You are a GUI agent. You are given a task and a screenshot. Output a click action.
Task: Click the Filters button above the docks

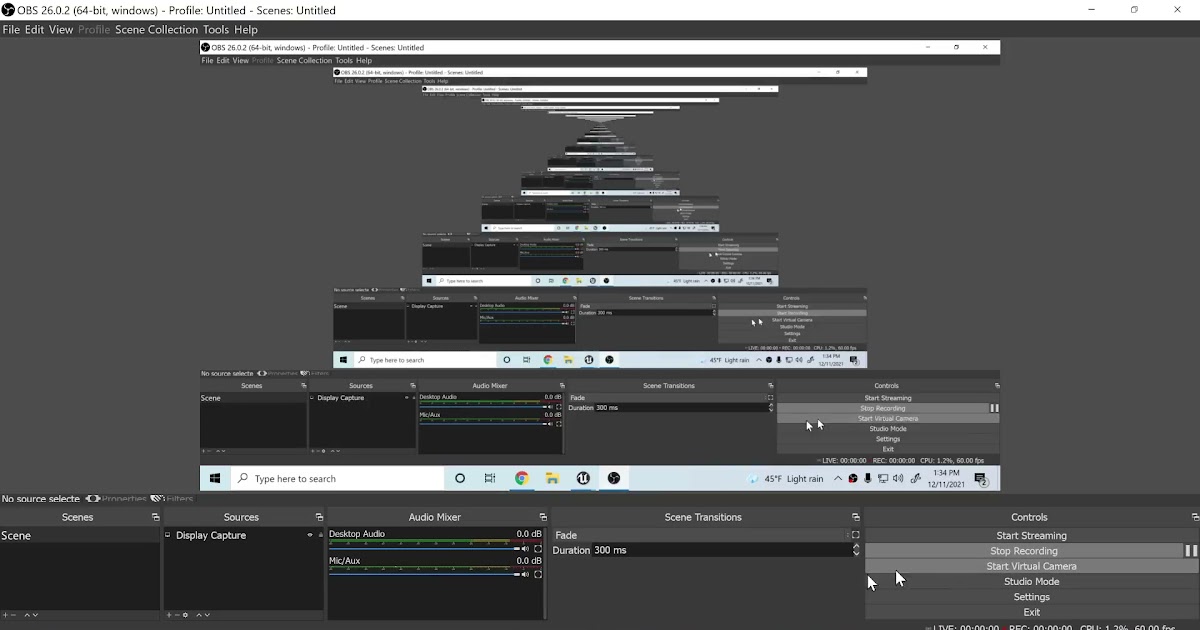pos(173,498)
